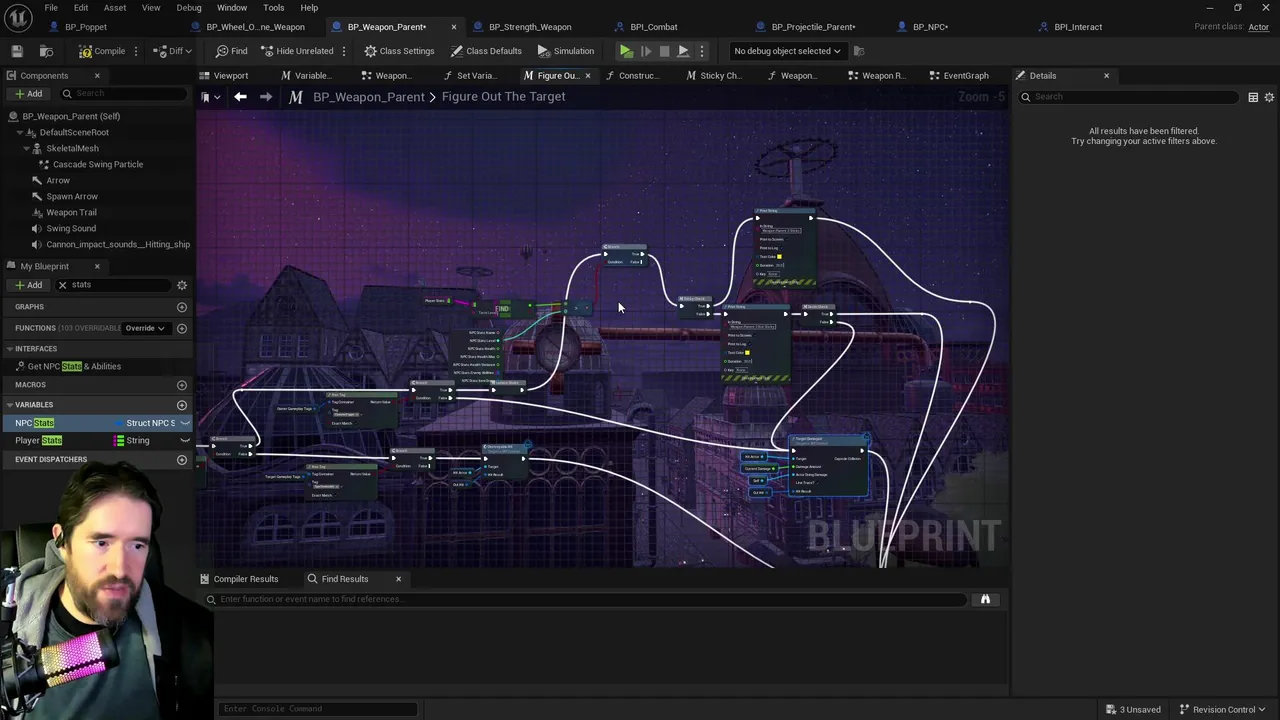Open the Diff dropdown
Image resolution: width=1280 pixels, height=720 pixels.
174,51
